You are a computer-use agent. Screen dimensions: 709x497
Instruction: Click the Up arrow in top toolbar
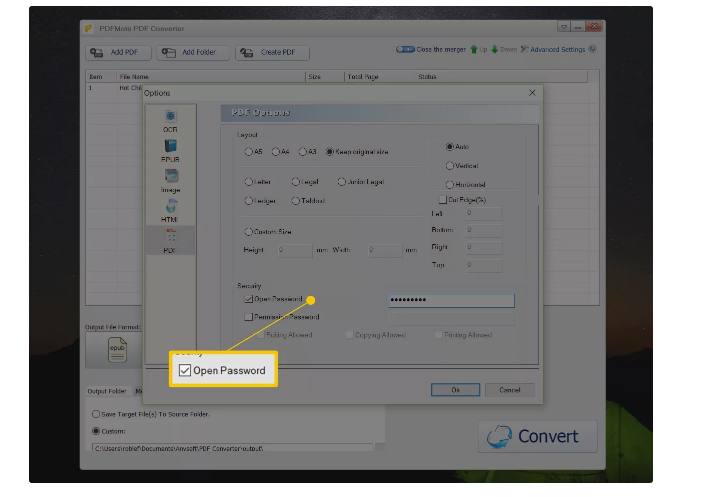click(478, 50)
